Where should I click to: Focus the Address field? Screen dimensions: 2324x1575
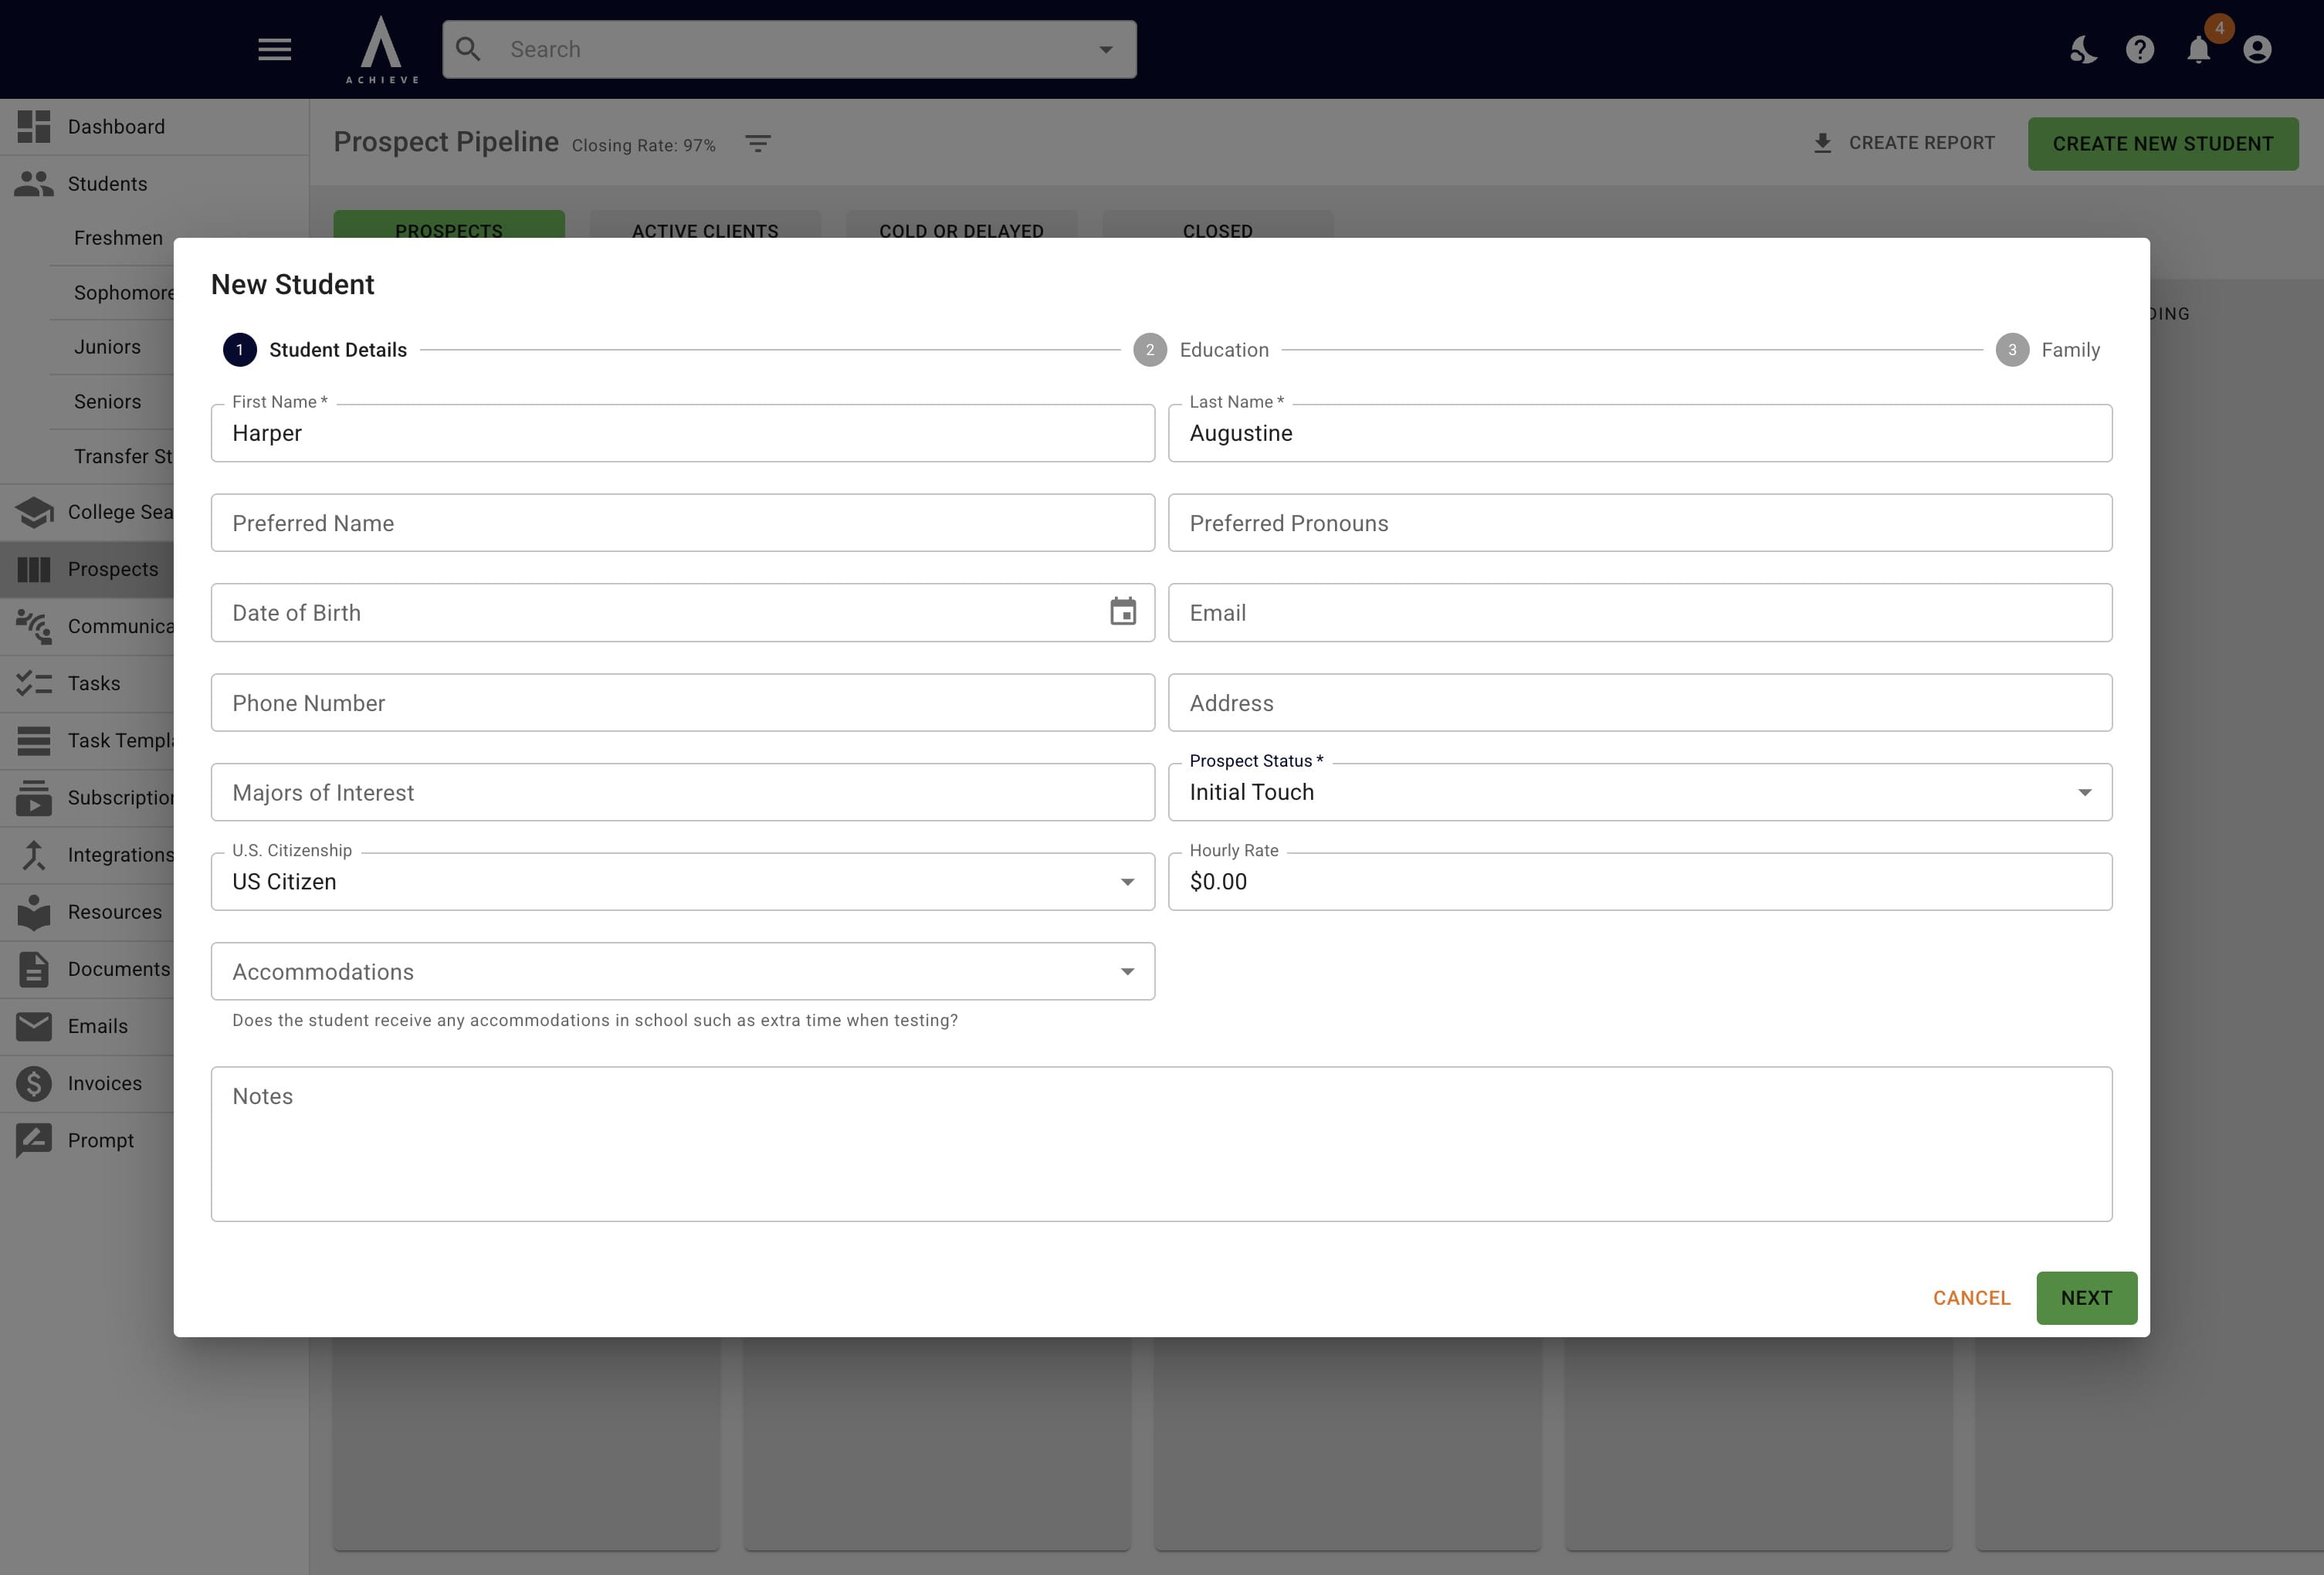pos(1640,703)
